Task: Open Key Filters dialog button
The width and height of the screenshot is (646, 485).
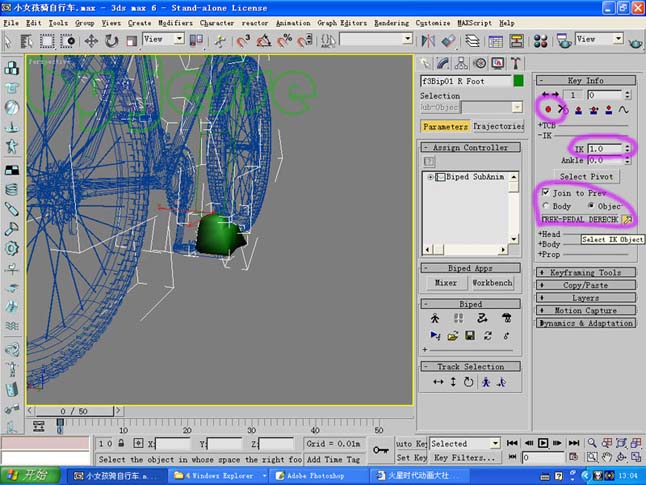Action: [464, 458]
